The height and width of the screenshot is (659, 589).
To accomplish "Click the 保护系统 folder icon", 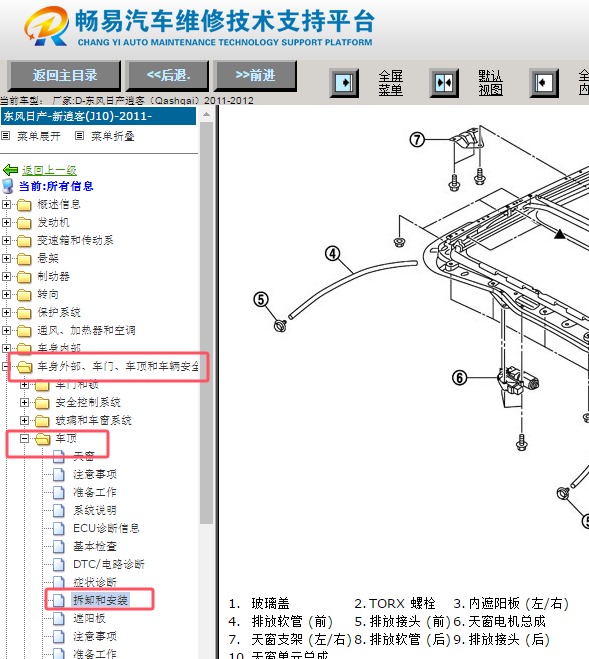I will (x=24, y=313).
